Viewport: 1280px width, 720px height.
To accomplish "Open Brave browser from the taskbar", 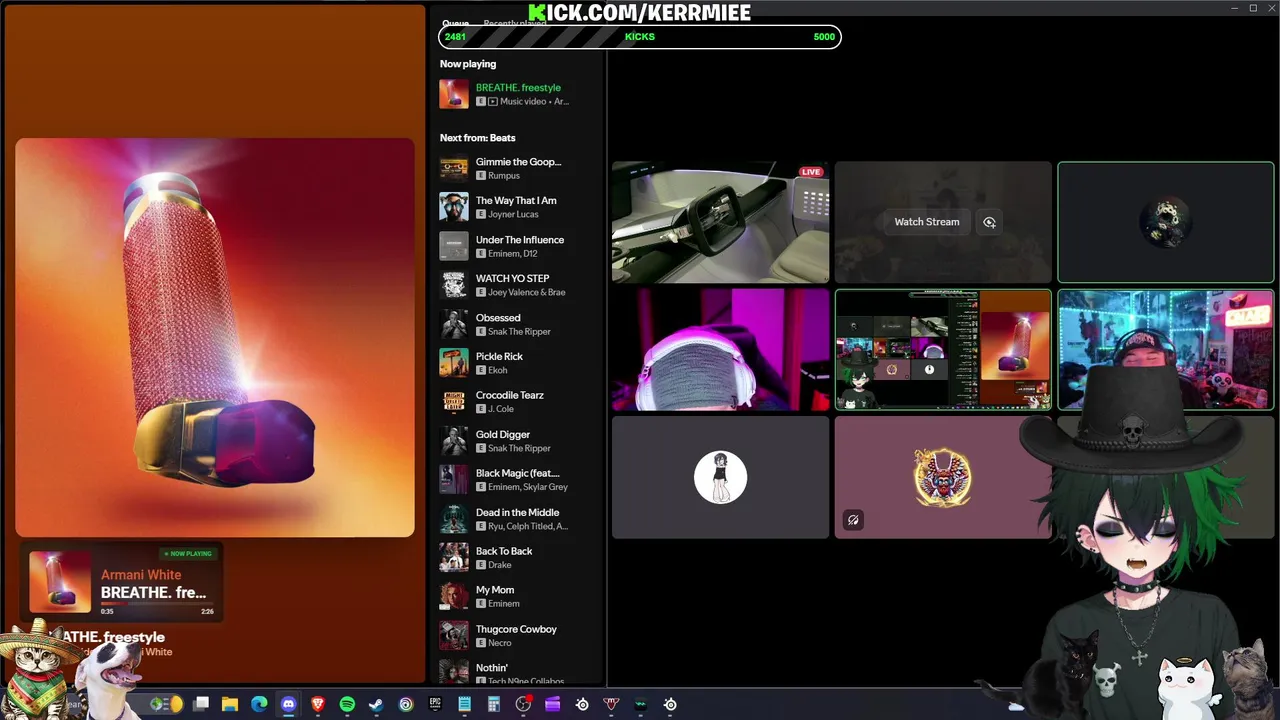I will [x=318, y=704].
